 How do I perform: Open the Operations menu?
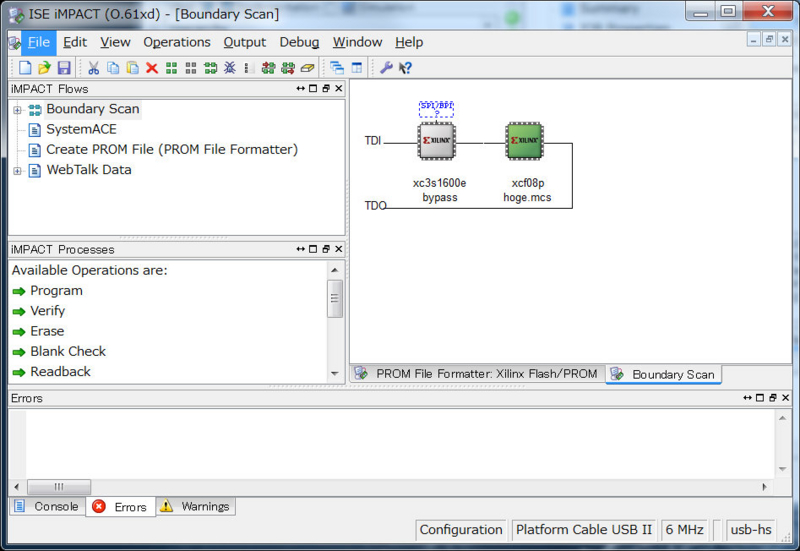(177, 42)
